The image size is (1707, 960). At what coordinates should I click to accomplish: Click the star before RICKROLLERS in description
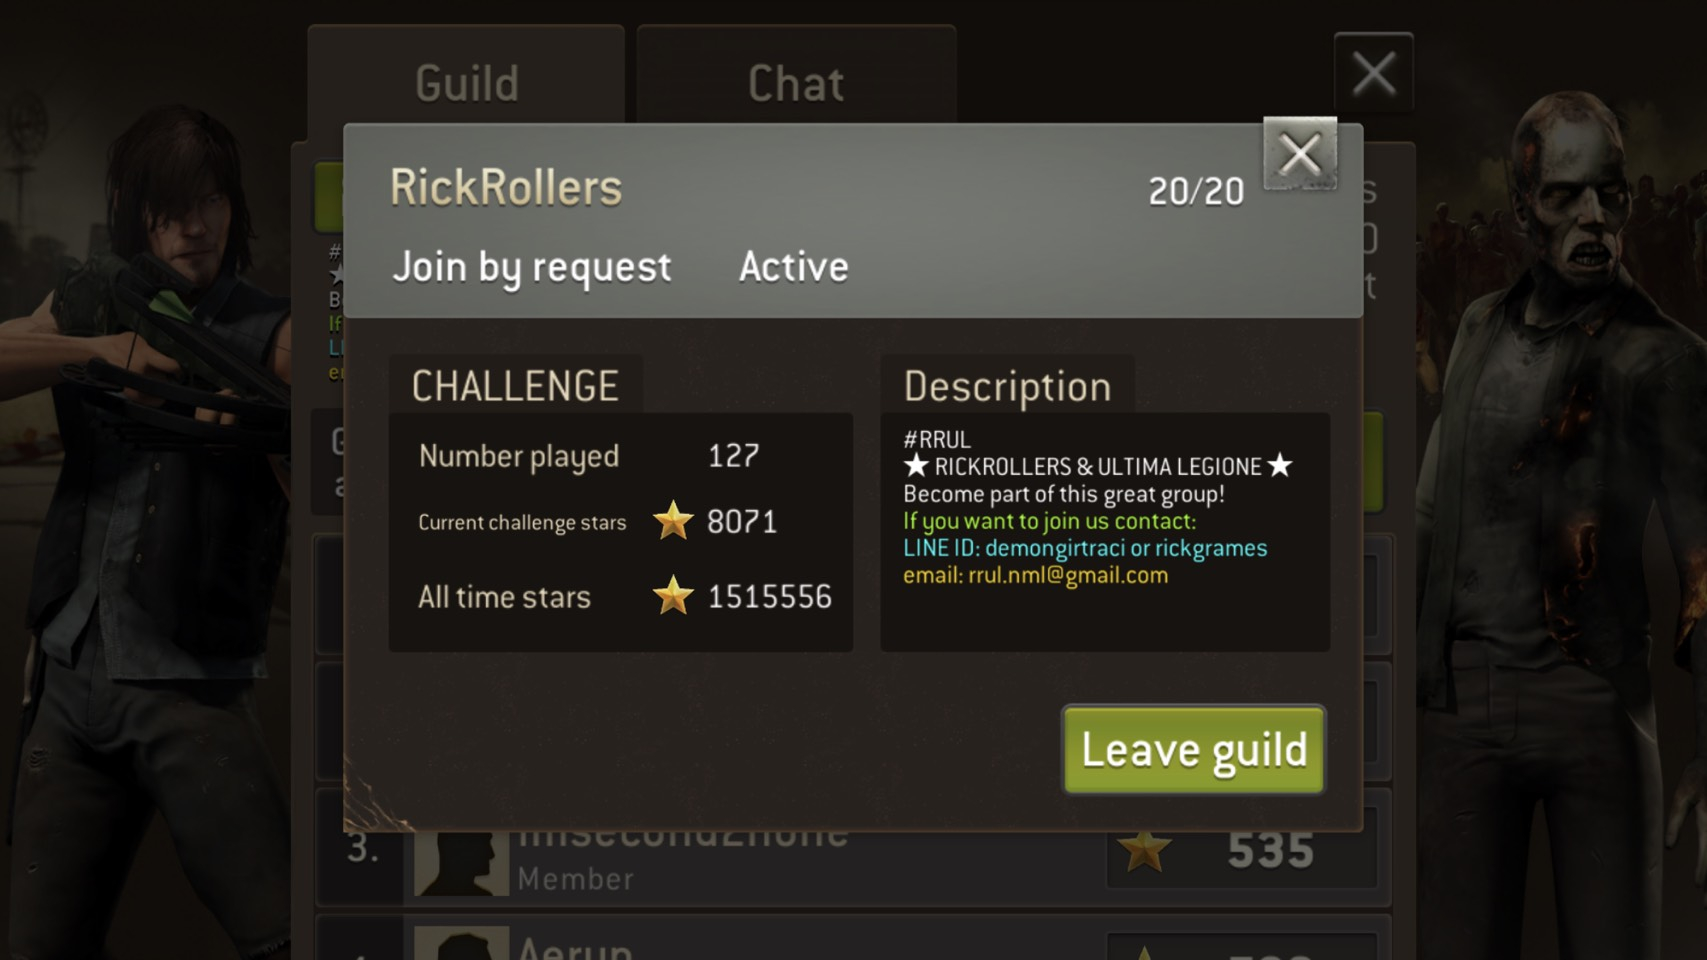916,466
